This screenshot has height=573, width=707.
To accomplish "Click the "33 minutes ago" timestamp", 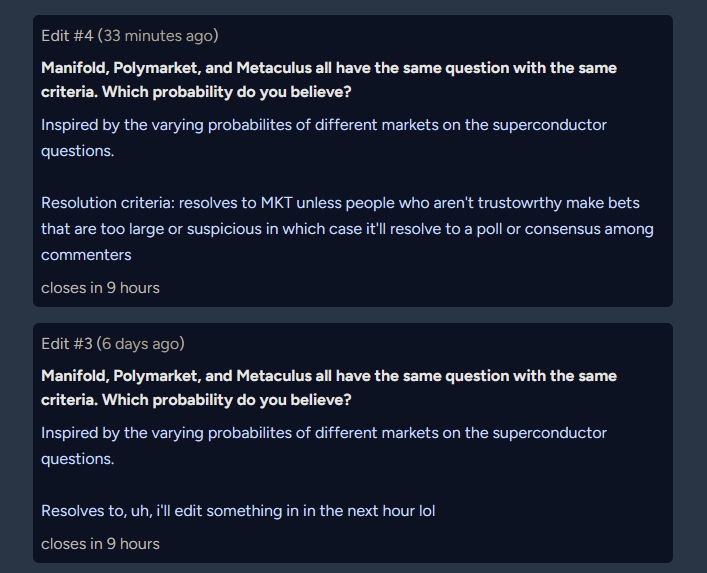I will pos(158,36).
